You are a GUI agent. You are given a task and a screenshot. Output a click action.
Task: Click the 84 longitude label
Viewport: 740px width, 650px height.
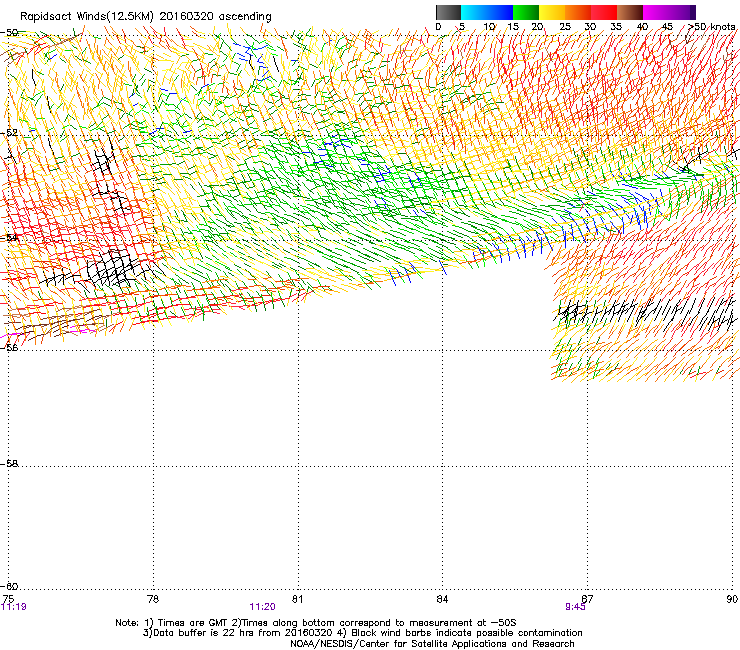coord(442,599)
